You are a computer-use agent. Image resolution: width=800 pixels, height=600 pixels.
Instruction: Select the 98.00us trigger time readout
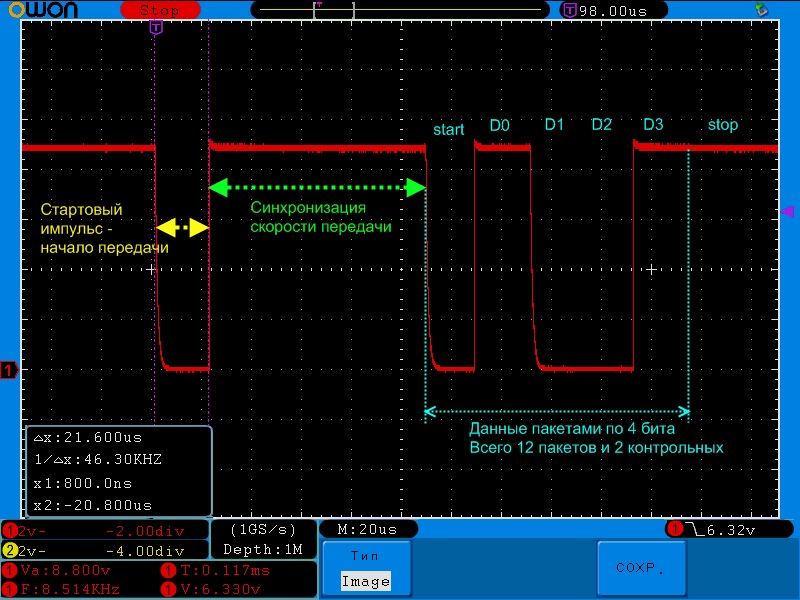(613, 11)
